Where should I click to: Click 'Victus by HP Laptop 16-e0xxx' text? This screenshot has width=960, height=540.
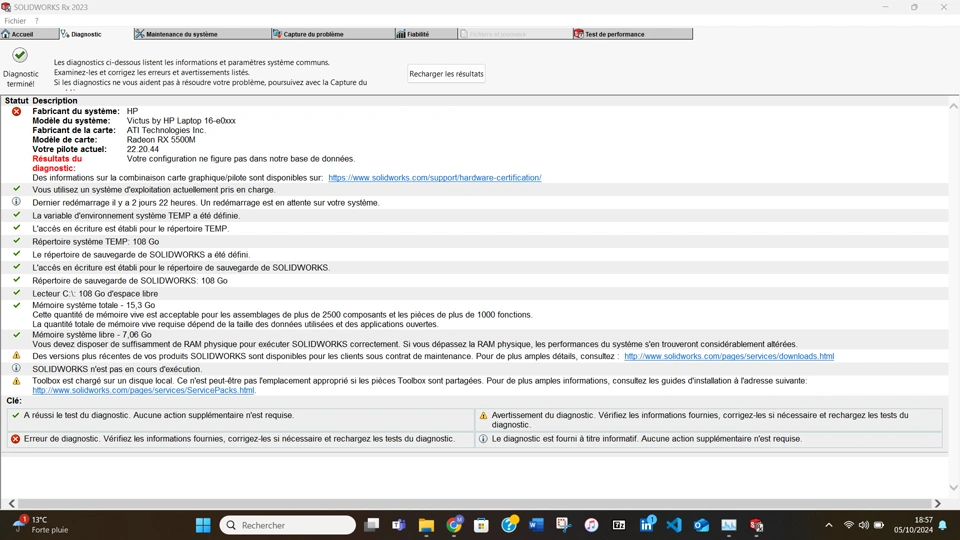pyautogui.click(x=181, y=121)
